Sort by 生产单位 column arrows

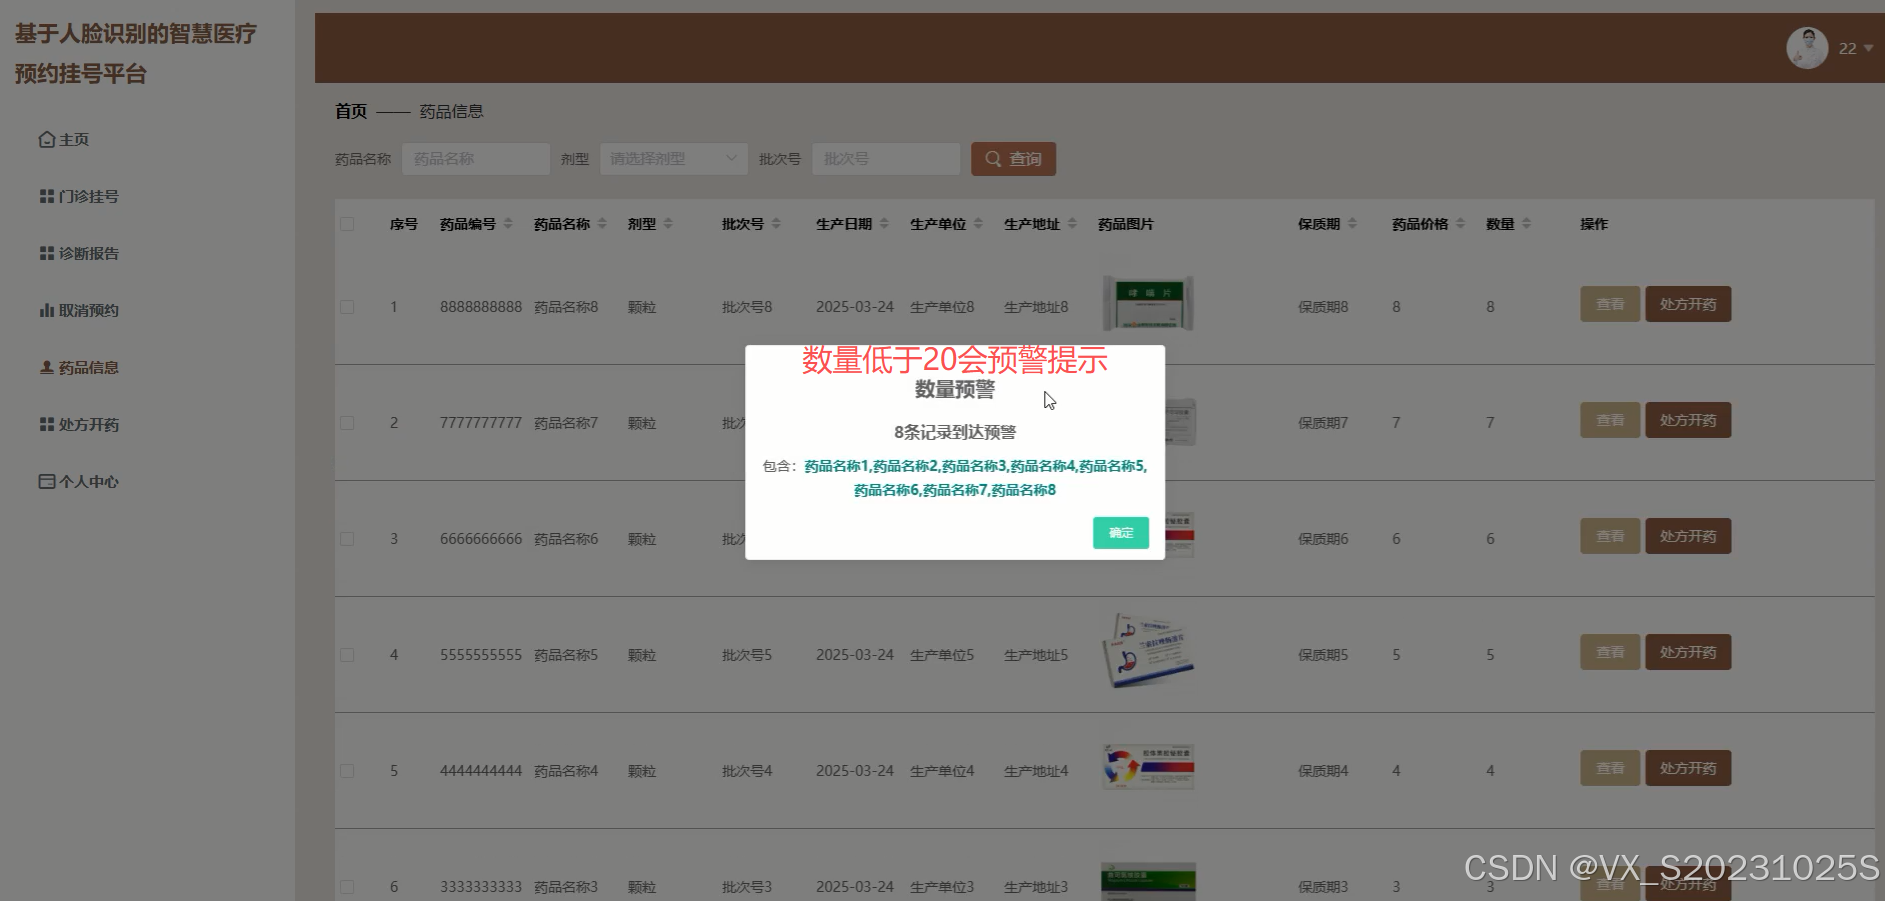978,224
